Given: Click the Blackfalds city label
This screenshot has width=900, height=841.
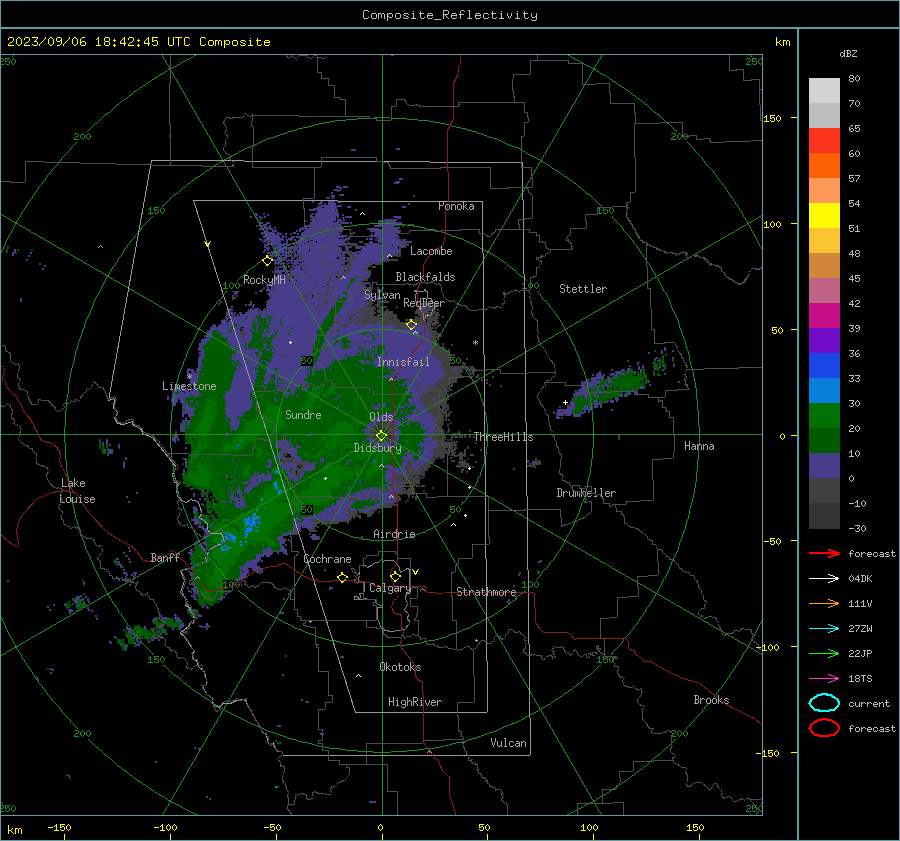Looking at the screenshot, I should point(425,277).
